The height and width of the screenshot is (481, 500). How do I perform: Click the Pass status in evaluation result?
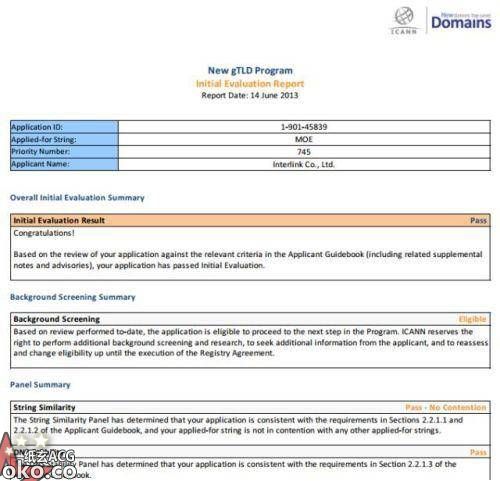click(478, 220)
